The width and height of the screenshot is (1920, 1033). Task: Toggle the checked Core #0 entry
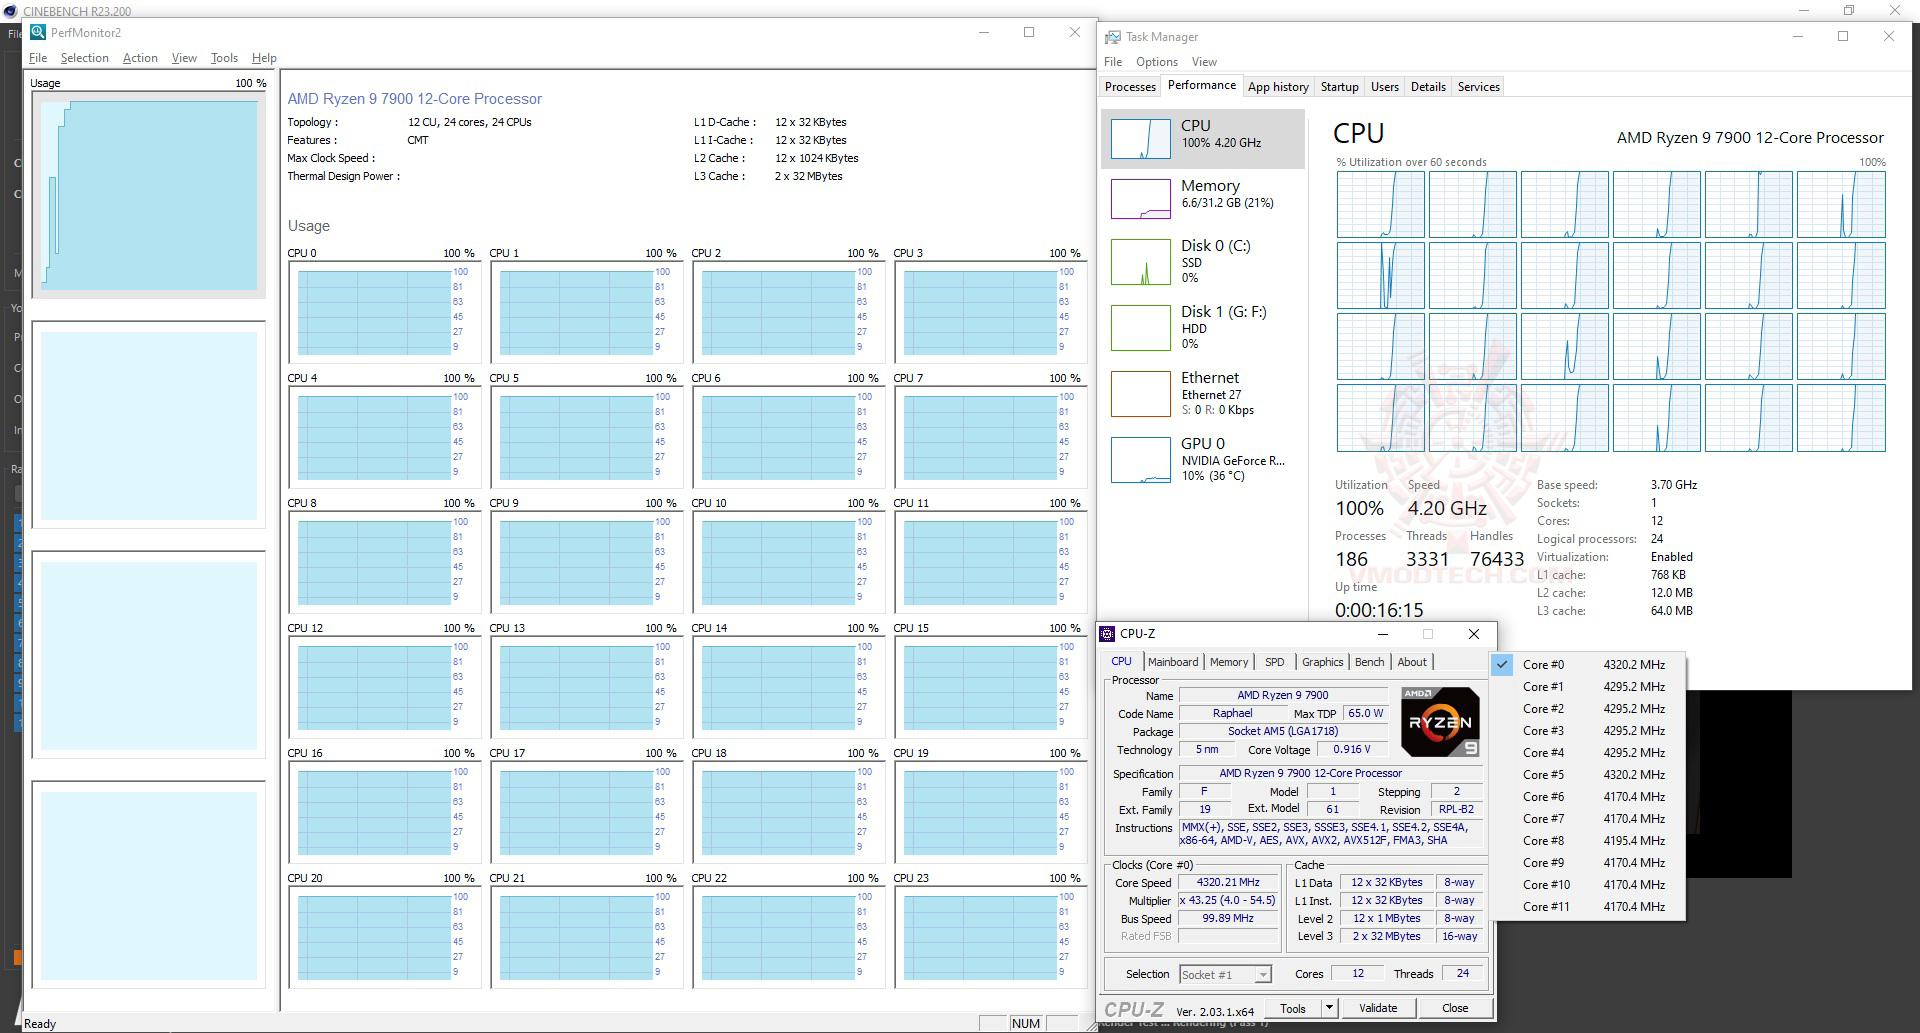[x=1586, y=665]
